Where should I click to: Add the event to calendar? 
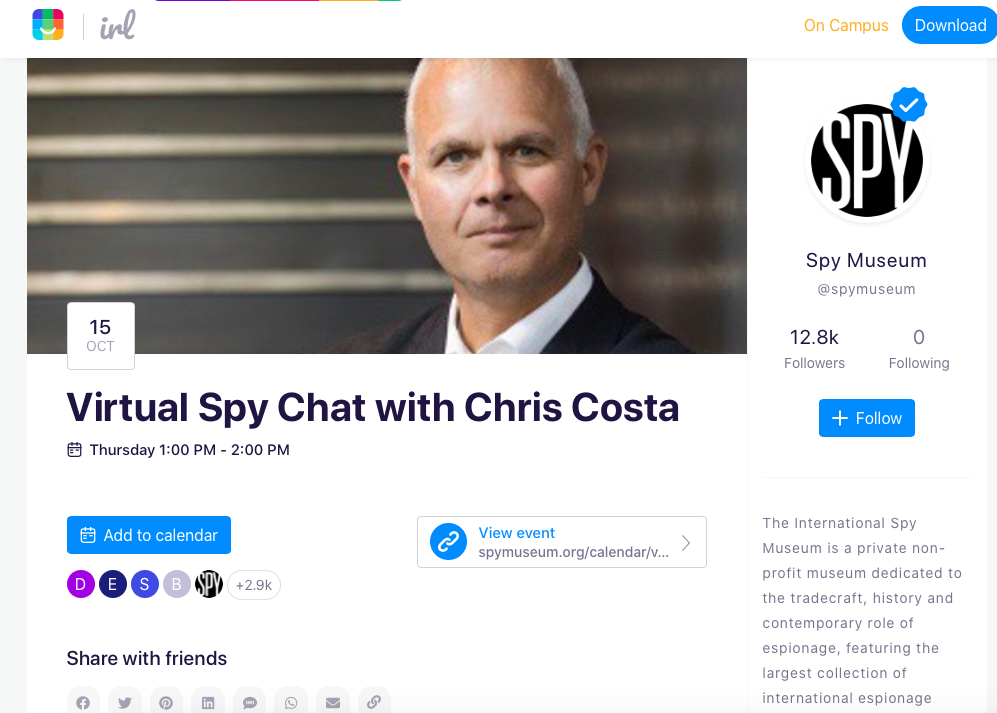tap(149, 535)
